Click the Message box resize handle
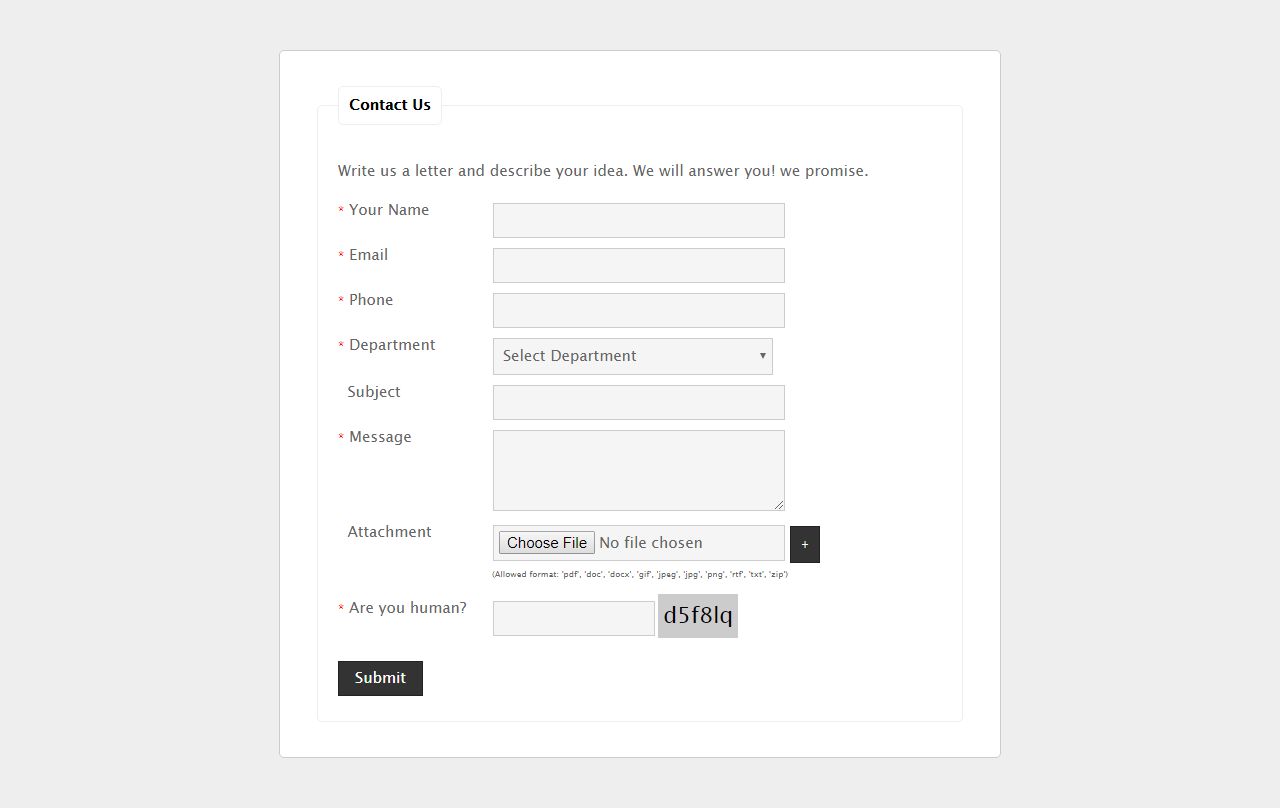 tap(778, 504)
